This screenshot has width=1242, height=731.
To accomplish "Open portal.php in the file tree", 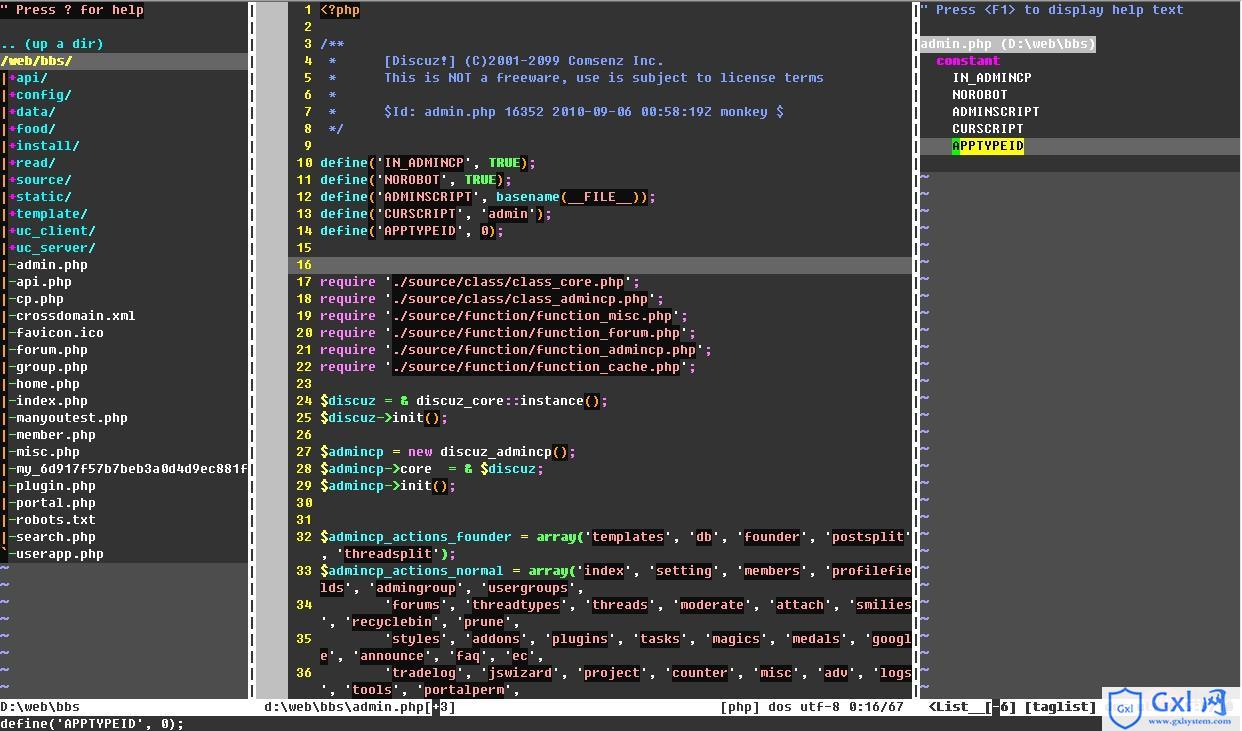I will pos(56,503).
